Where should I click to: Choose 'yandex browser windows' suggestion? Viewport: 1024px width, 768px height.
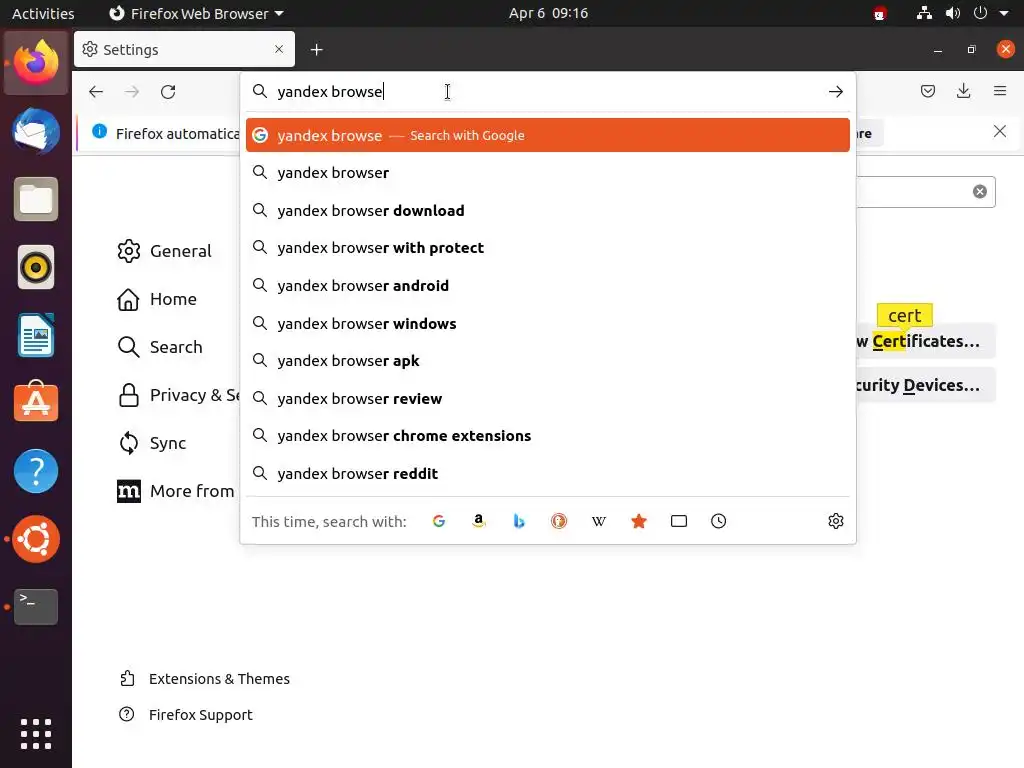tap(547, 323)
